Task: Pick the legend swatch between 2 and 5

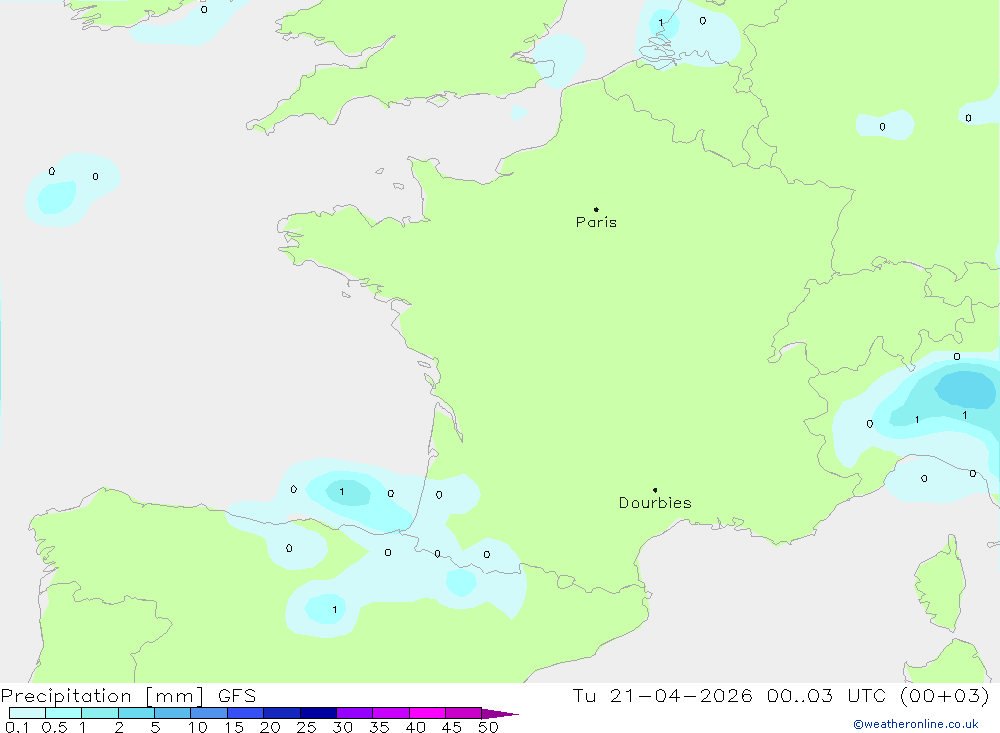Action: coord(136,713)
